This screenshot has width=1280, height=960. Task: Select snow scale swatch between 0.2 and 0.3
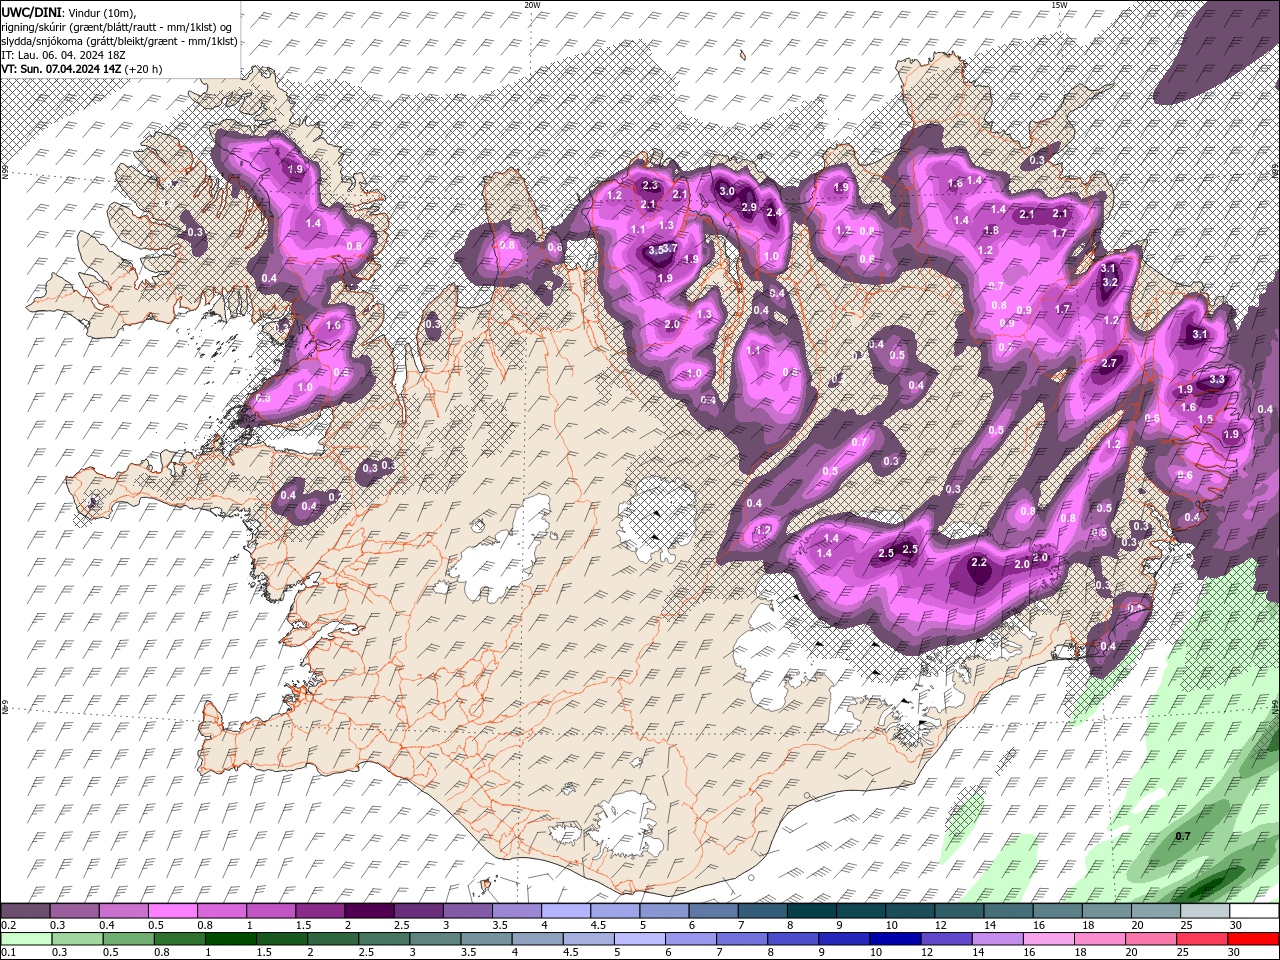click(25, 911)
